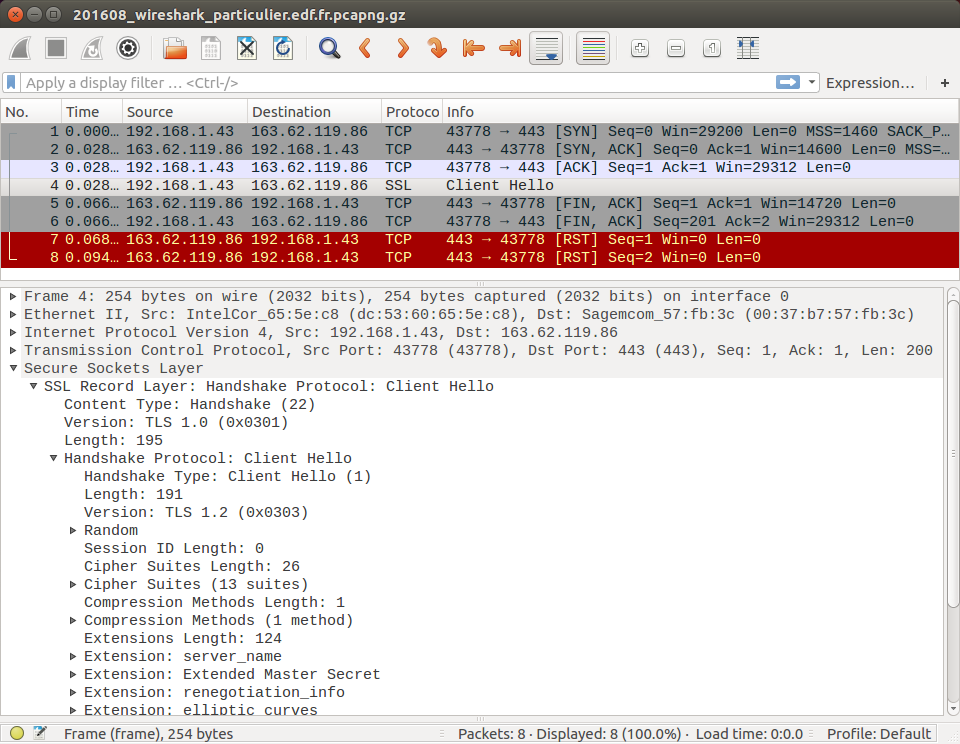Collapse the Secure Sockets Layer section

click(x=13, y=368)
